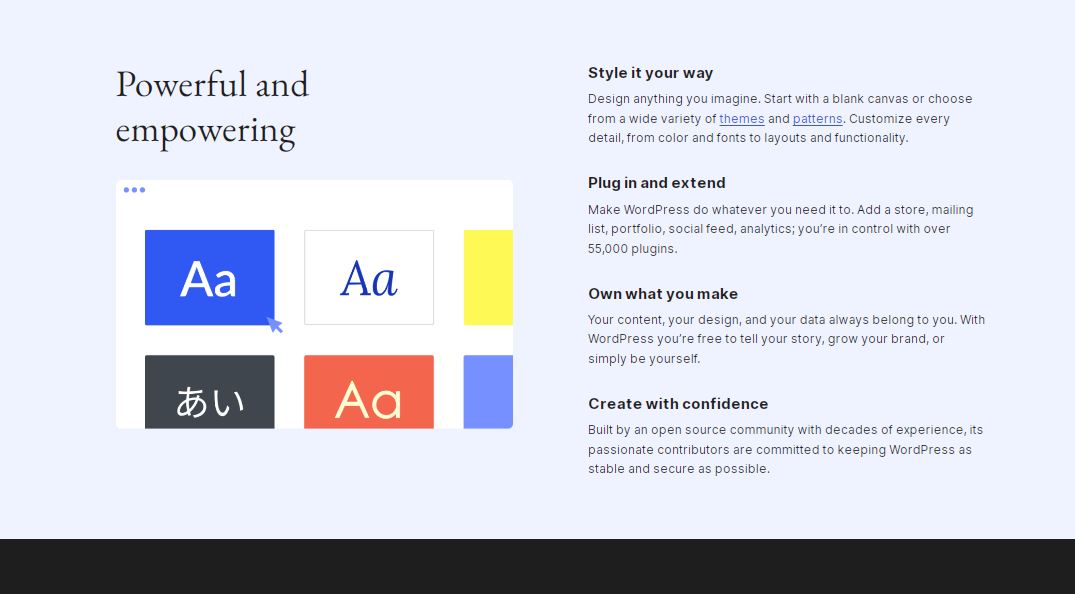Click the "Plug in and extend" heading
Image resolution: width=1075 pixels, height=594 pixels.
click(656, 183)
